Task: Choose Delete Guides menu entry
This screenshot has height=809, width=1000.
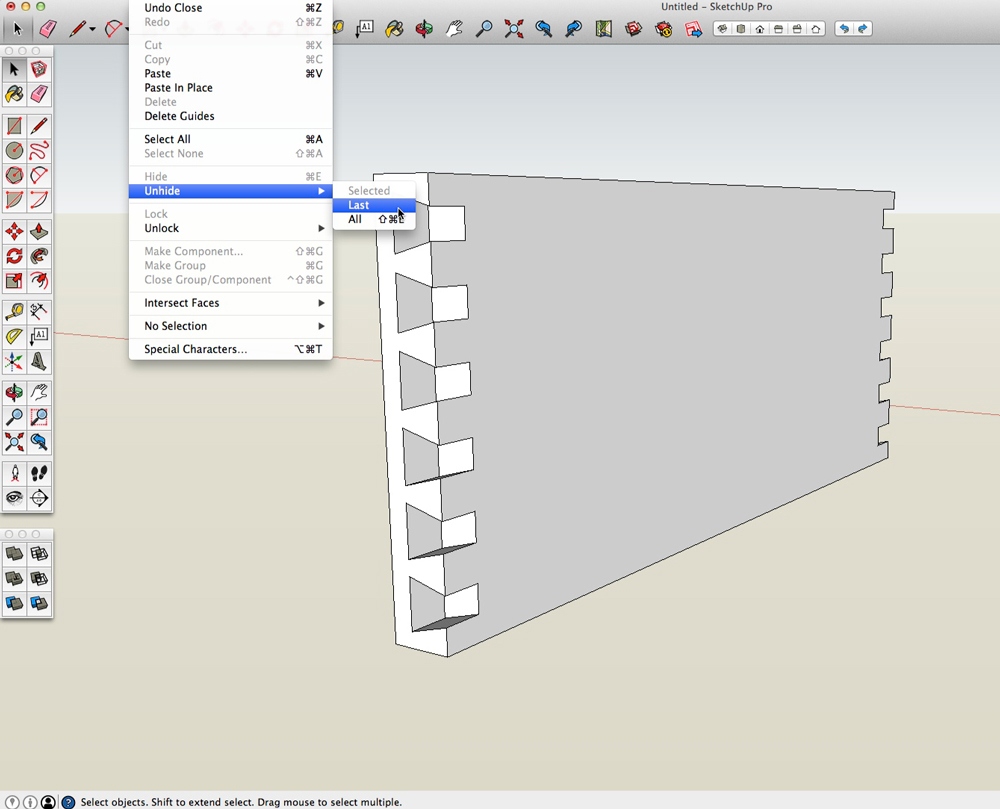Action: (179, 116)
